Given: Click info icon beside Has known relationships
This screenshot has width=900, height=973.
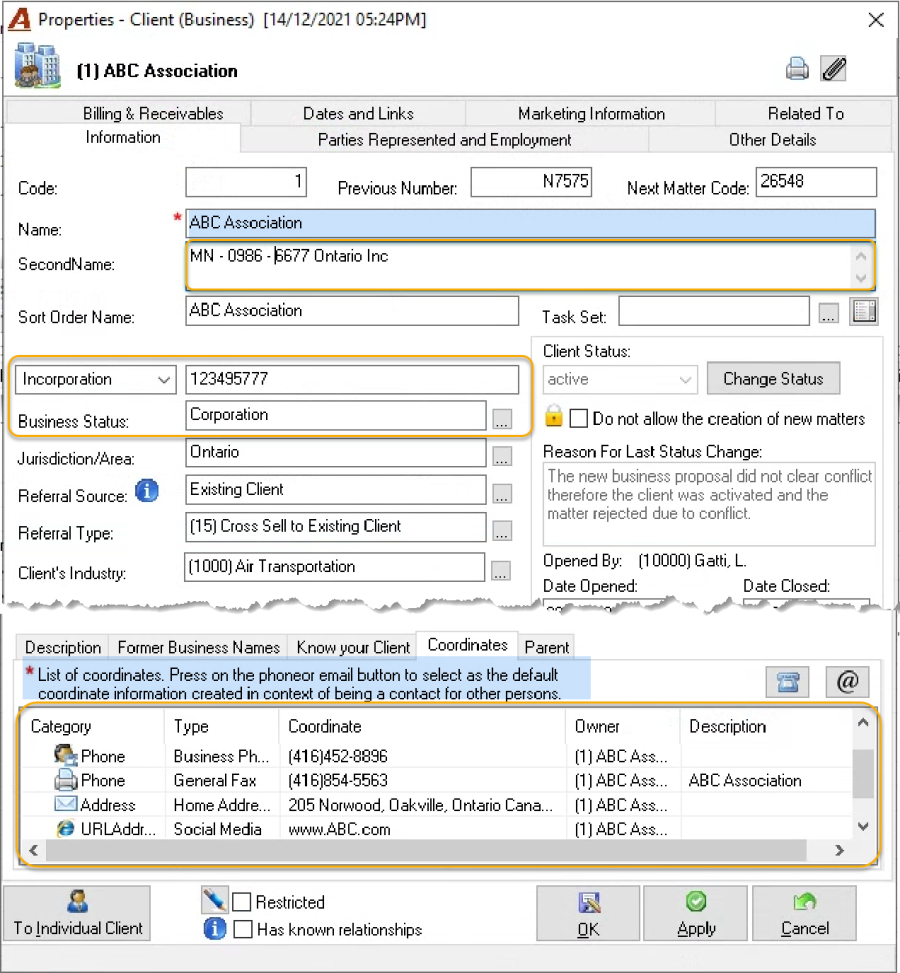Looking at the screenshot, I should (x=215, y=929).
